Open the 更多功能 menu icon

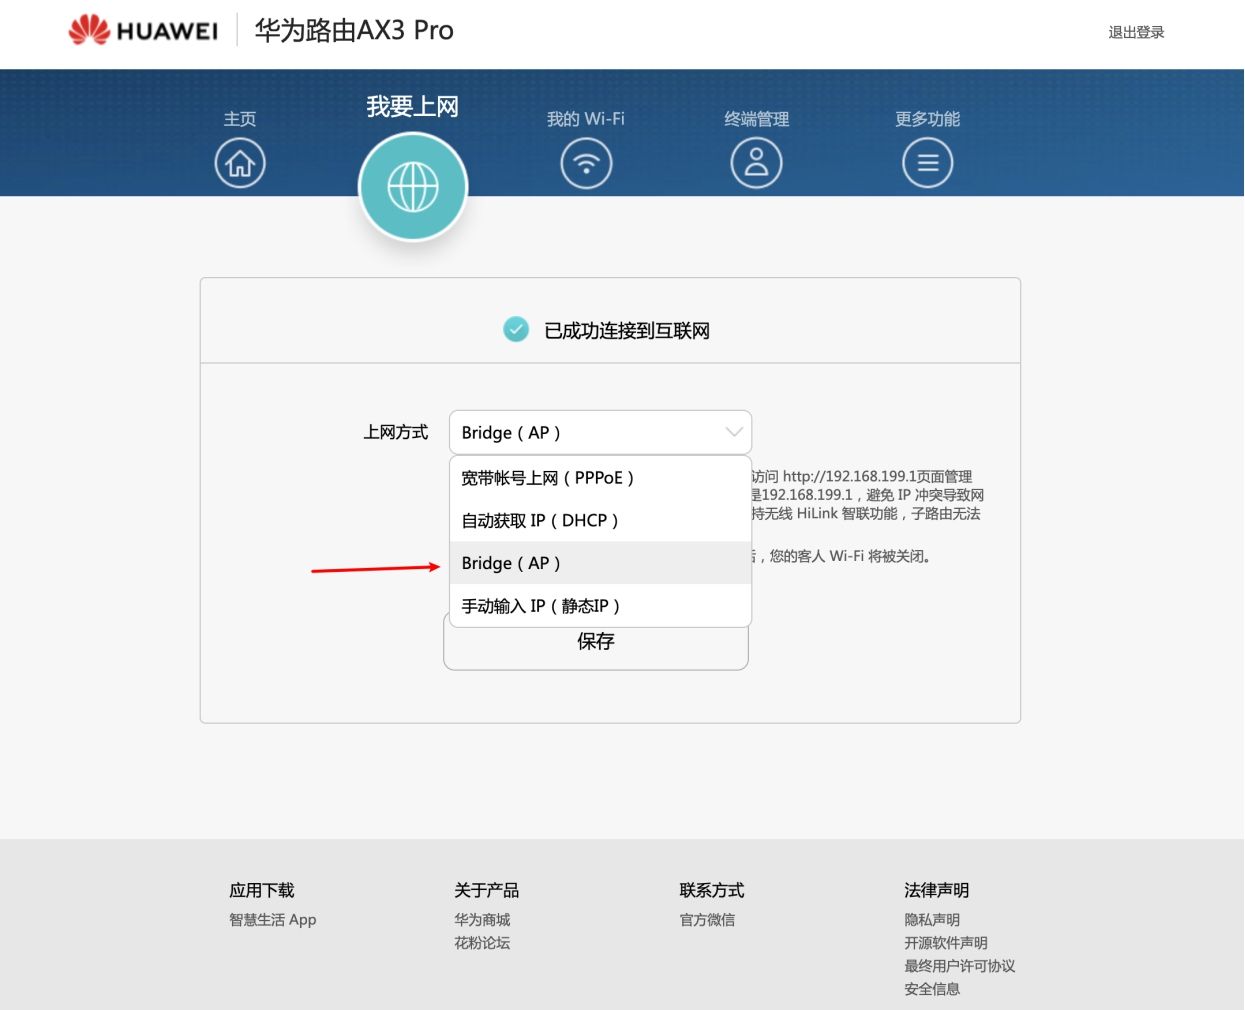[928, 163]
